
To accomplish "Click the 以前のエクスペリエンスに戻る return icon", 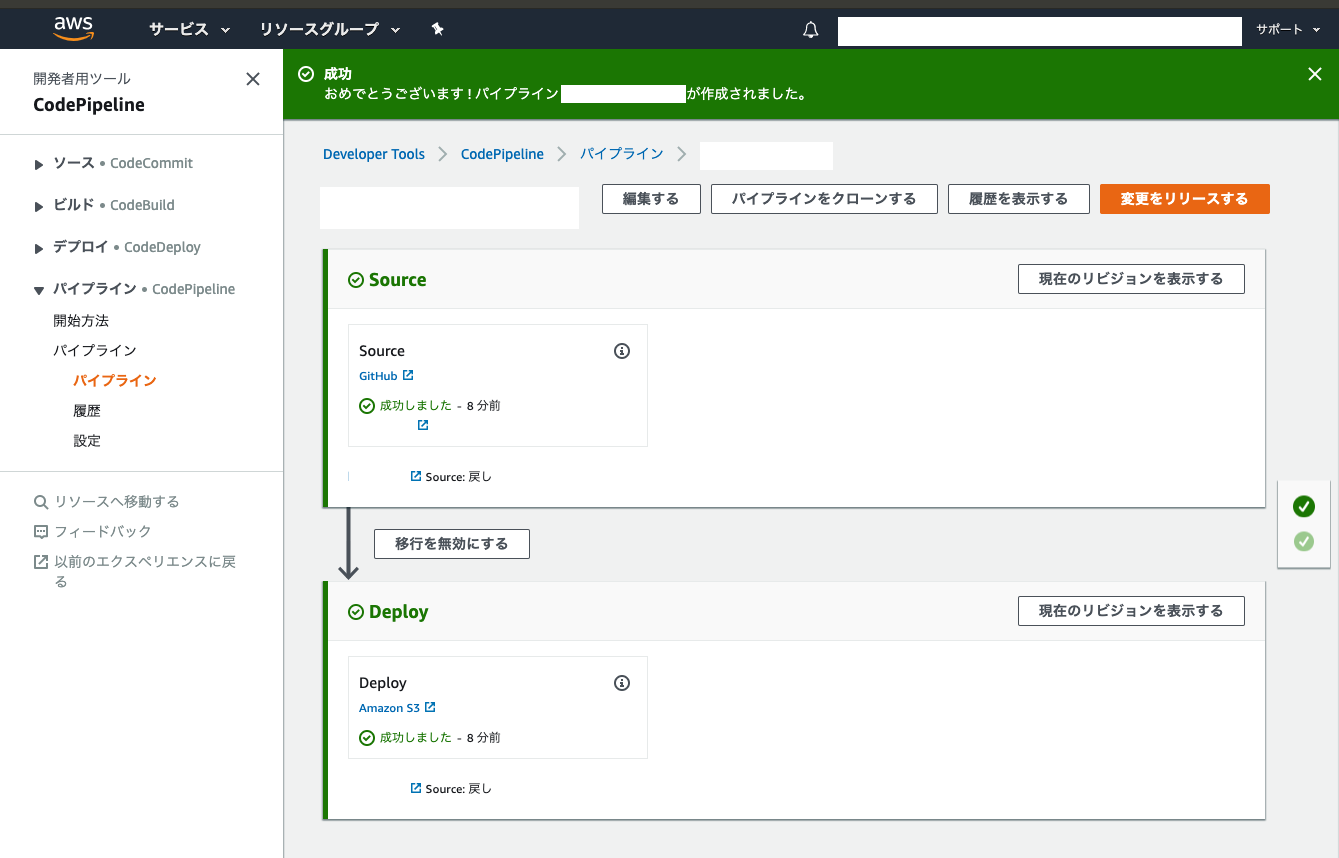I will click(41, 562).
